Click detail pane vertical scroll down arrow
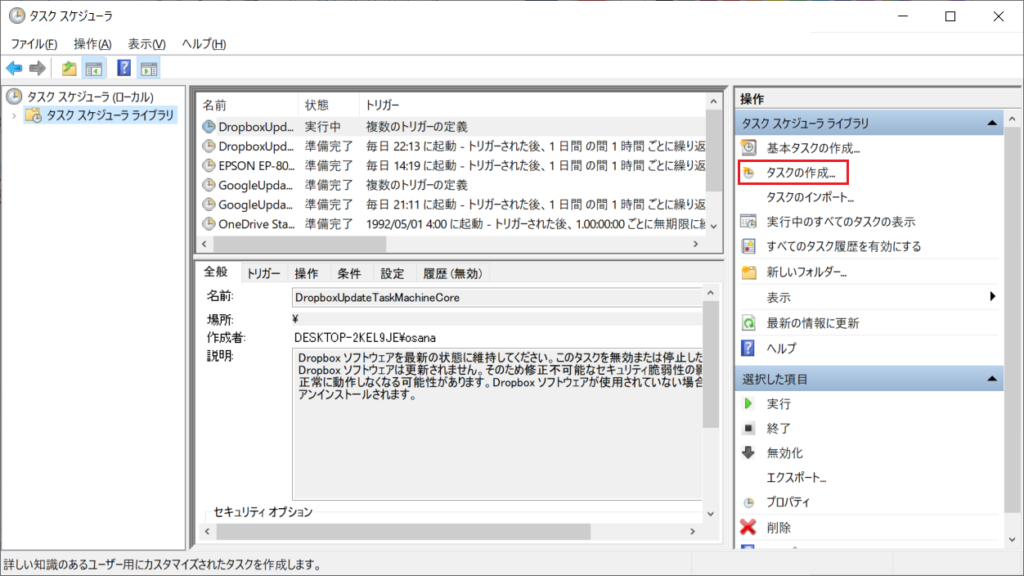1024x576 pixels. click(711, 514)
